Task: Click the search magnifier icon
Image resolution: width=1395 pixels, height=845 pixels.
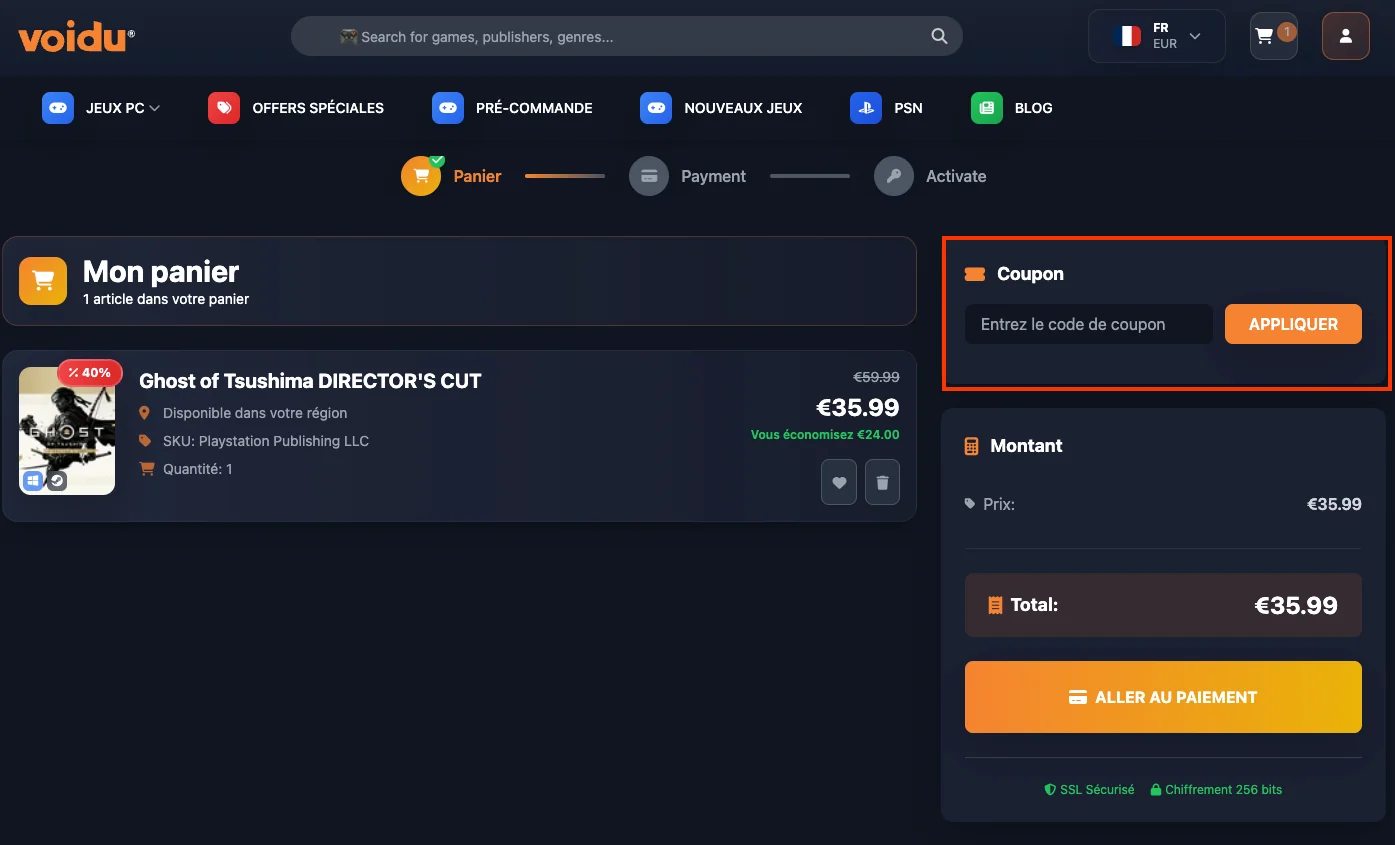Action: pyautogui.click(x=938, y=35)
